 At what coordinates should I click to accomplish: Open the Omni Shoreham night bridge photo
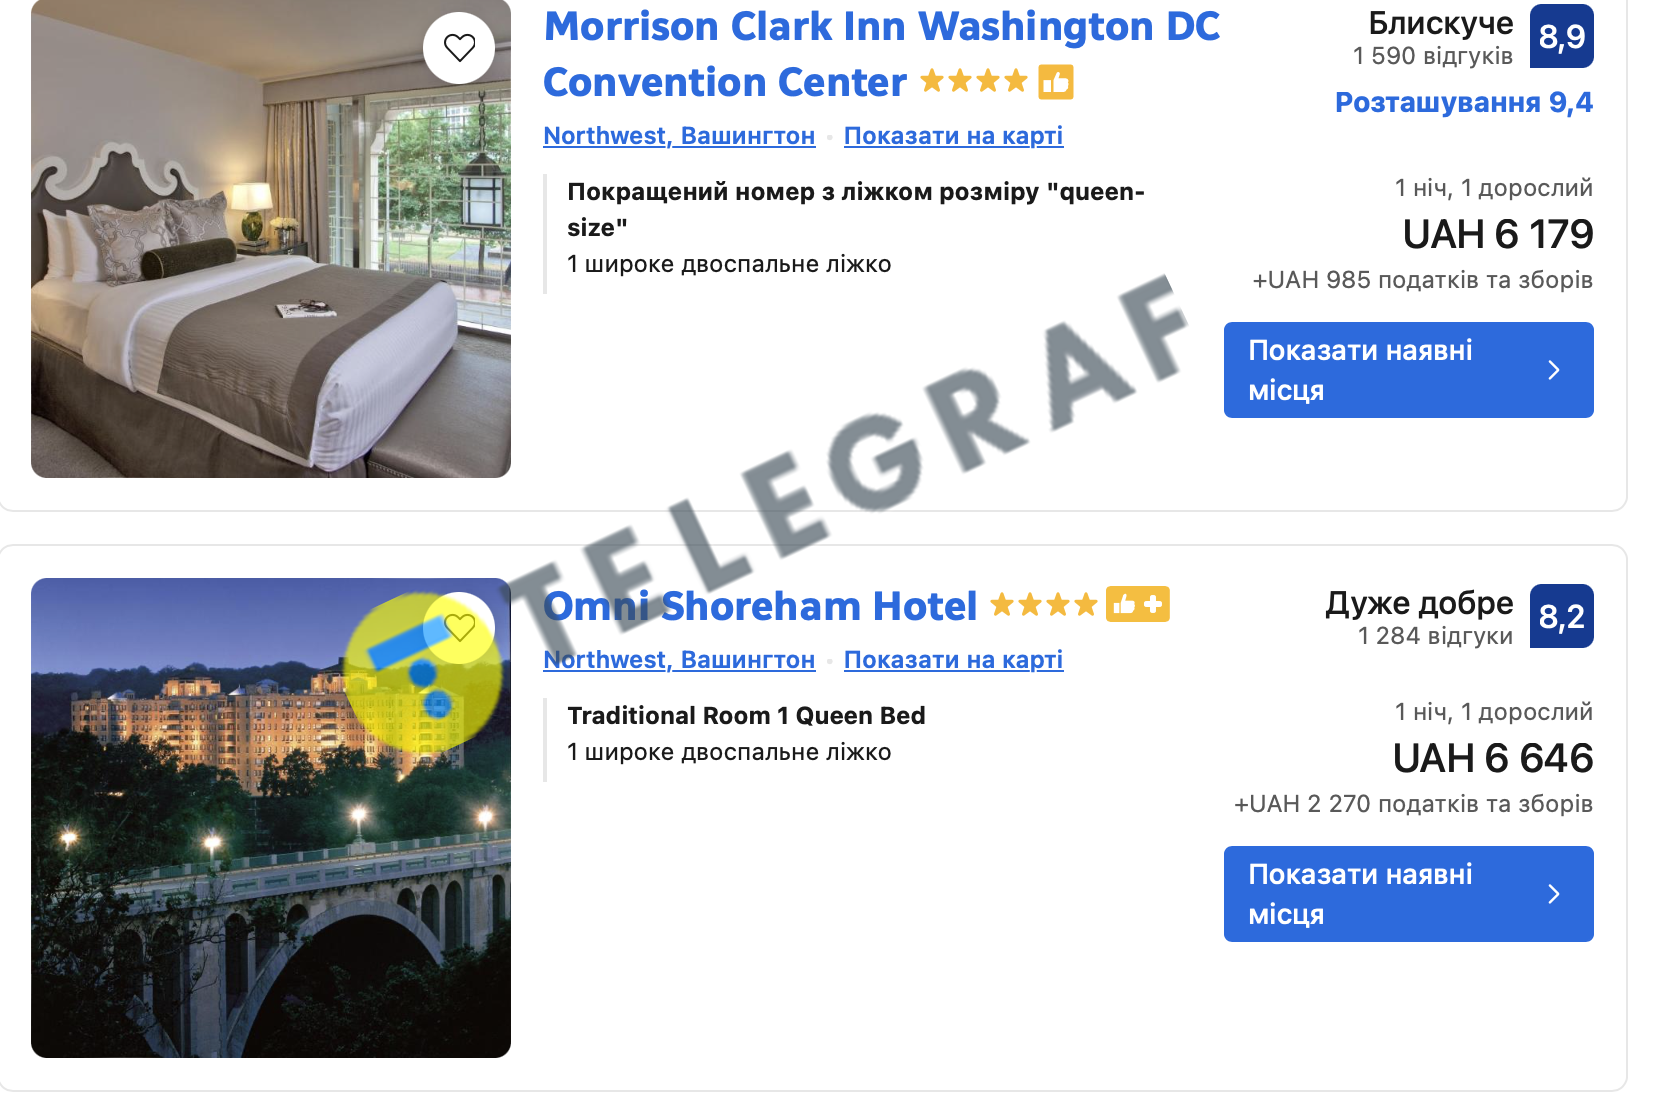271,818
